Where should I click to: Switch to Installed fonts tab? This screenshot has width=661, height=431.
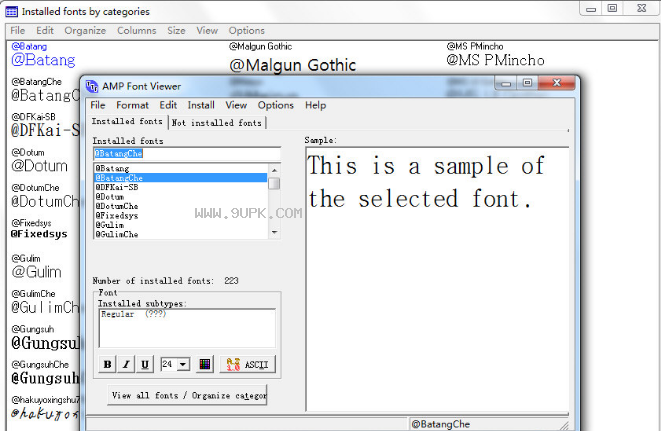[127, 121]
